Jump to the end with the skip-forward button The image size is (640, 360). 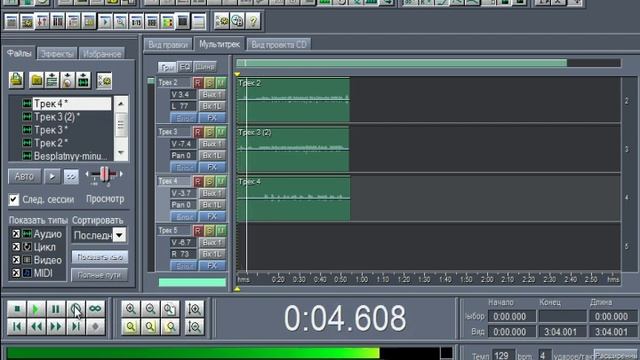[76, 327]
